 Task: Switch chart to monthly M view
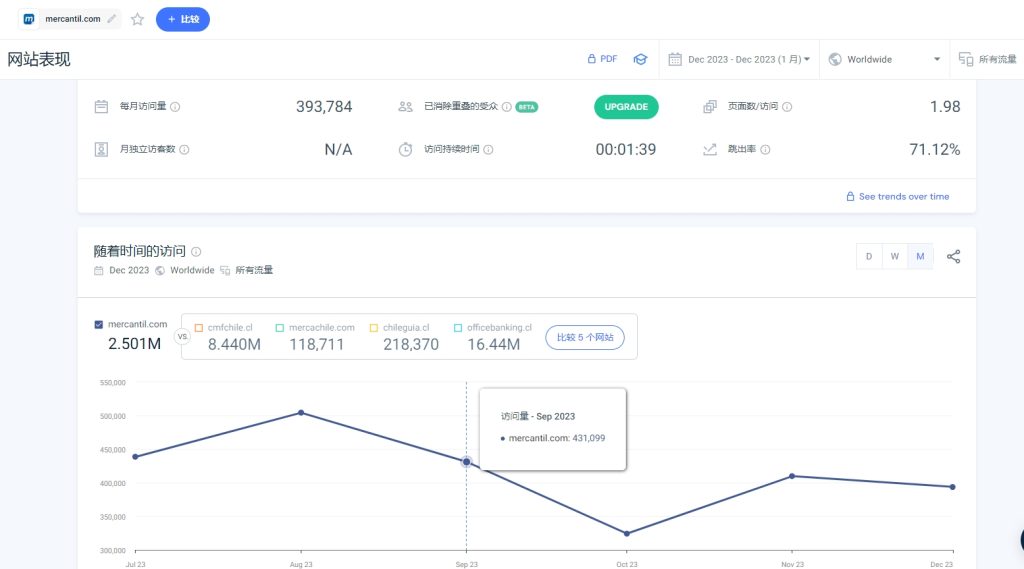(x=920, y=257)
